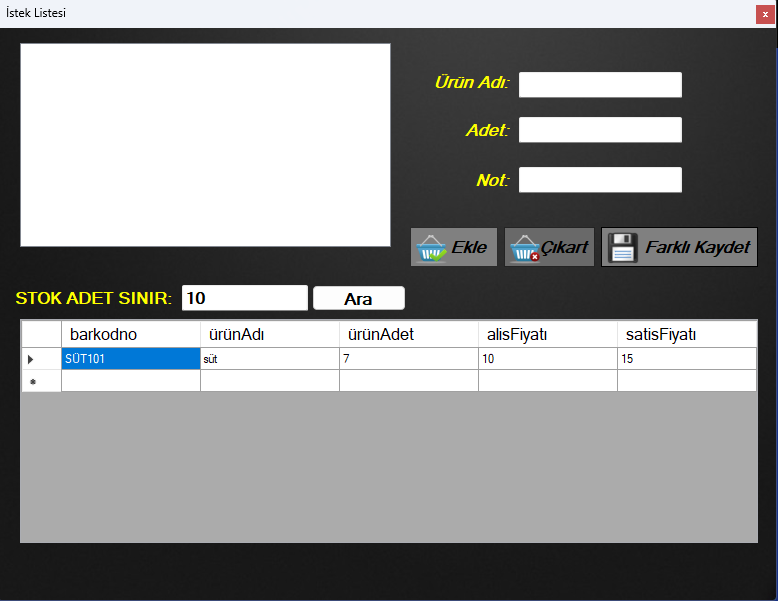The width and height of the screenshot is (778, 601).
Task: Click the Ekle button label
Action: (x=469, y=247)
